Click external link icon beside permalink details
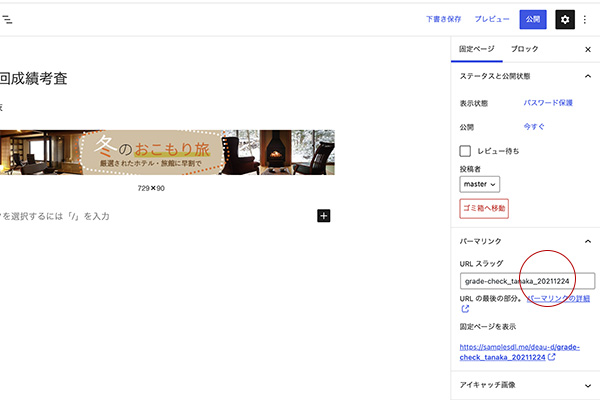600x400 pixels. click(x=465, y=310)
